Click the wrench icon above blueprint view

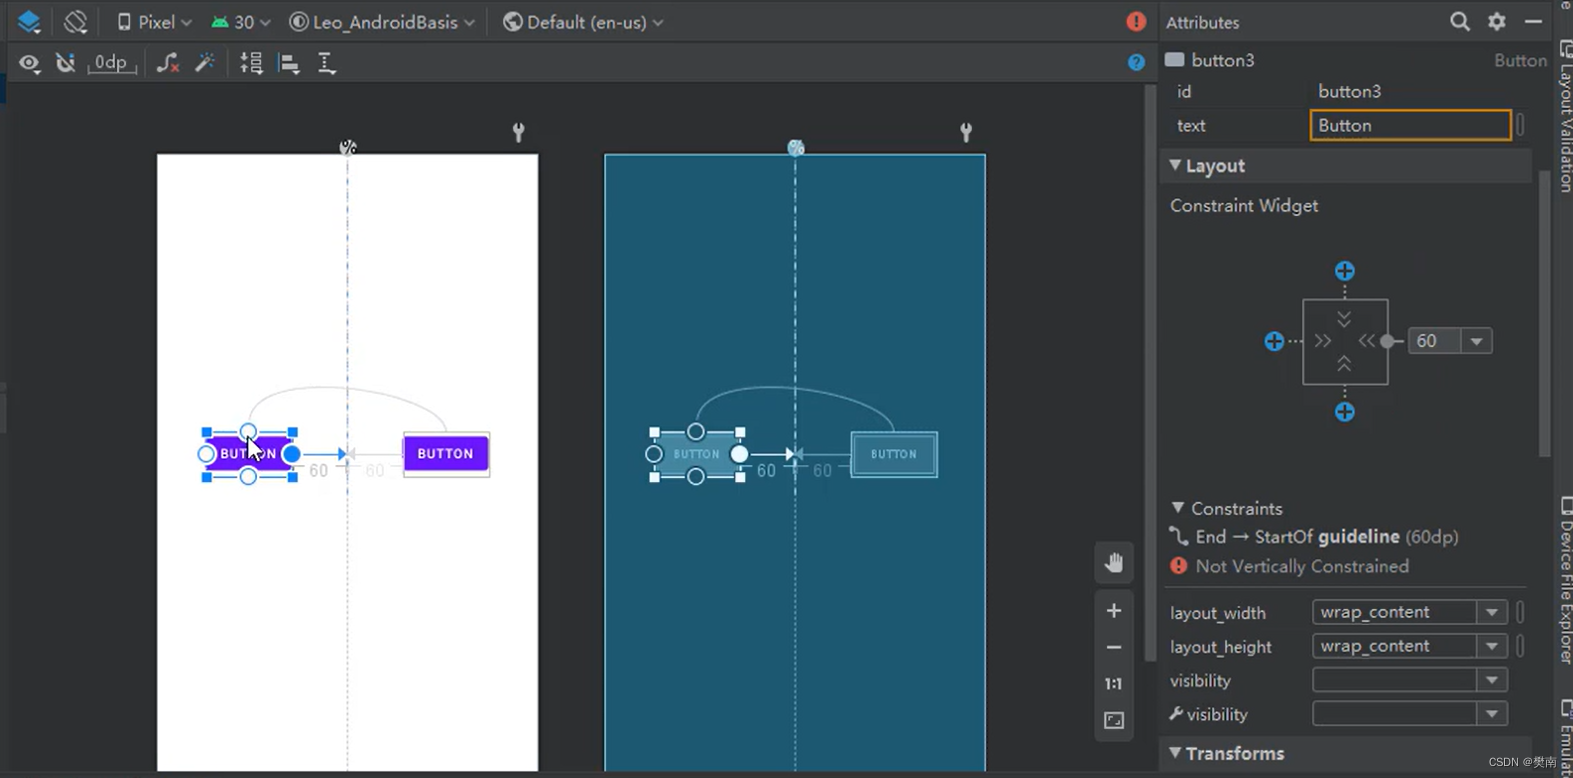tap(966, 132)
